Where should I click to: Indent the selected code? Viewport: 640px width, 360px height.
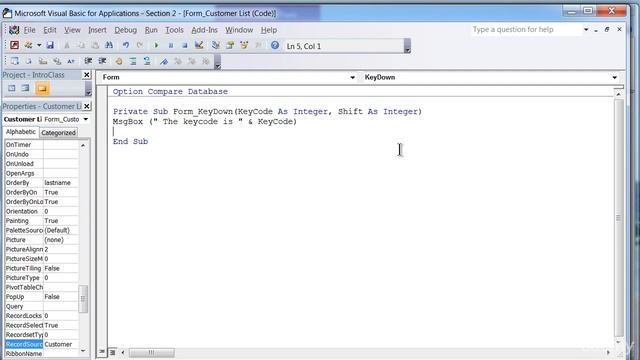click(88, 61)
